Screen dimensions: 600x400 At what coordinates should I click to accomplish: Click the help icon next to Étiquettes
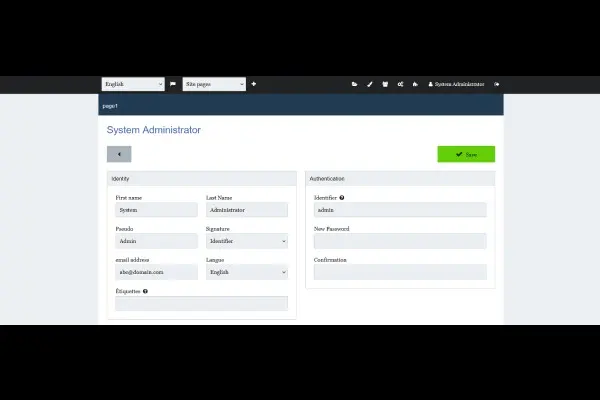145,291
